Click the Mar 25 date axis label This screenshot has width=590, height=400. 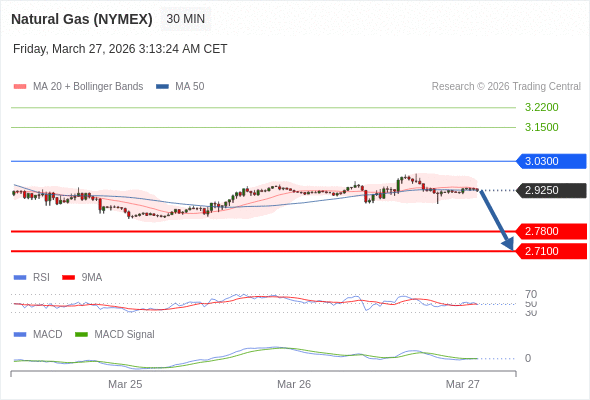point(125,384)
